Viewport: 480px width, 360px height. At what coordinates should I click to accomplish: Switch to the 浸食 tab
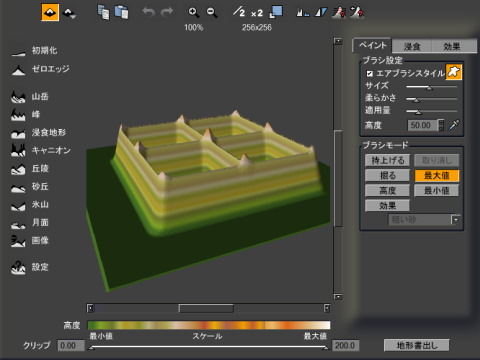point(412,46)
